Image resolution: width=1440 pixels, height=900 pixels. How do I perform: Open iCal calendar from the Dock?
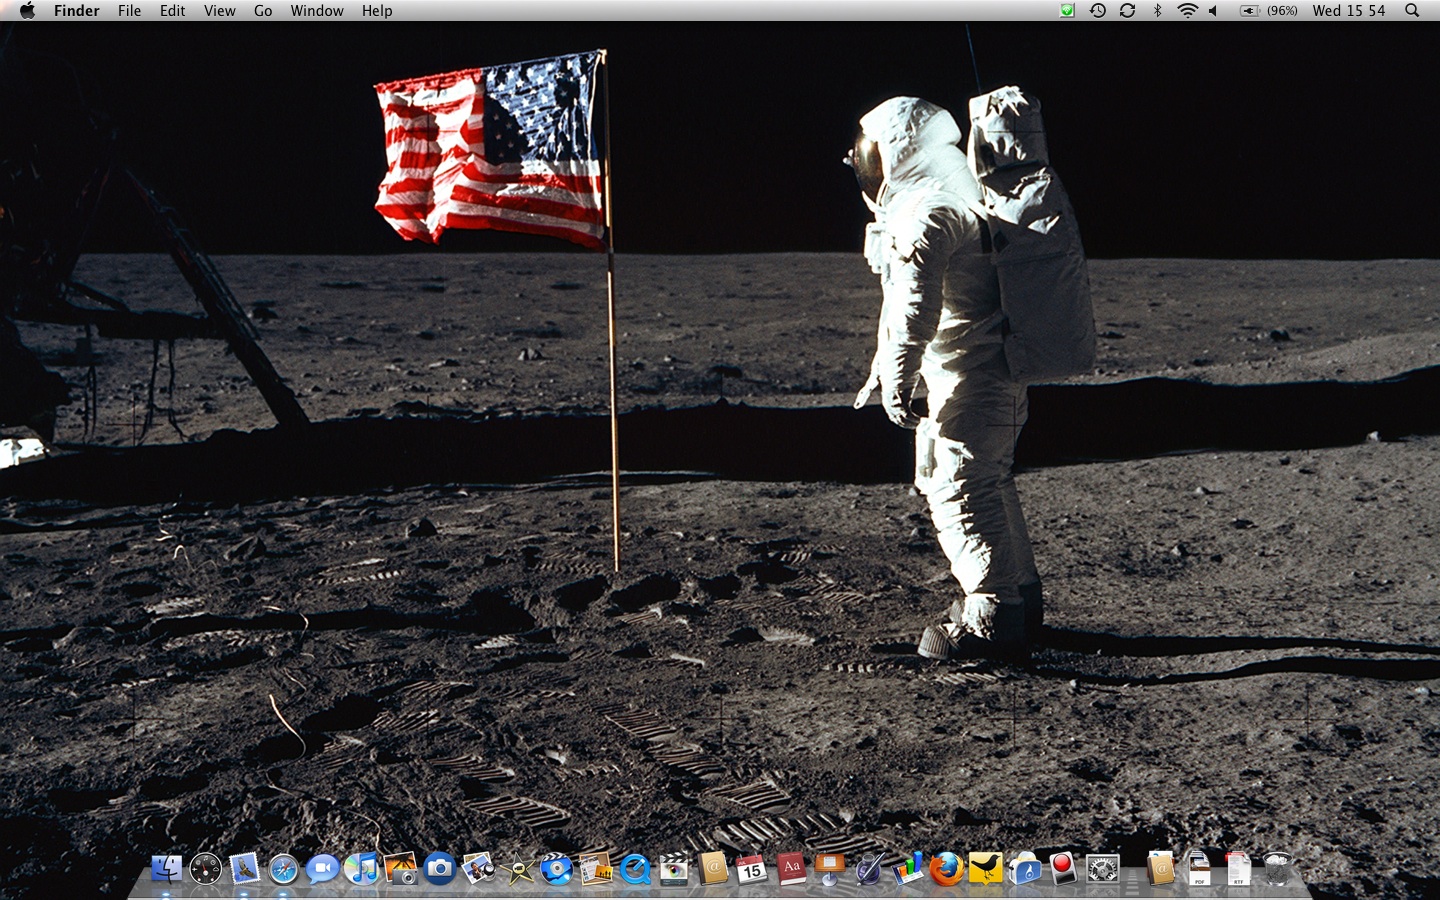click(x=752, y=868)
